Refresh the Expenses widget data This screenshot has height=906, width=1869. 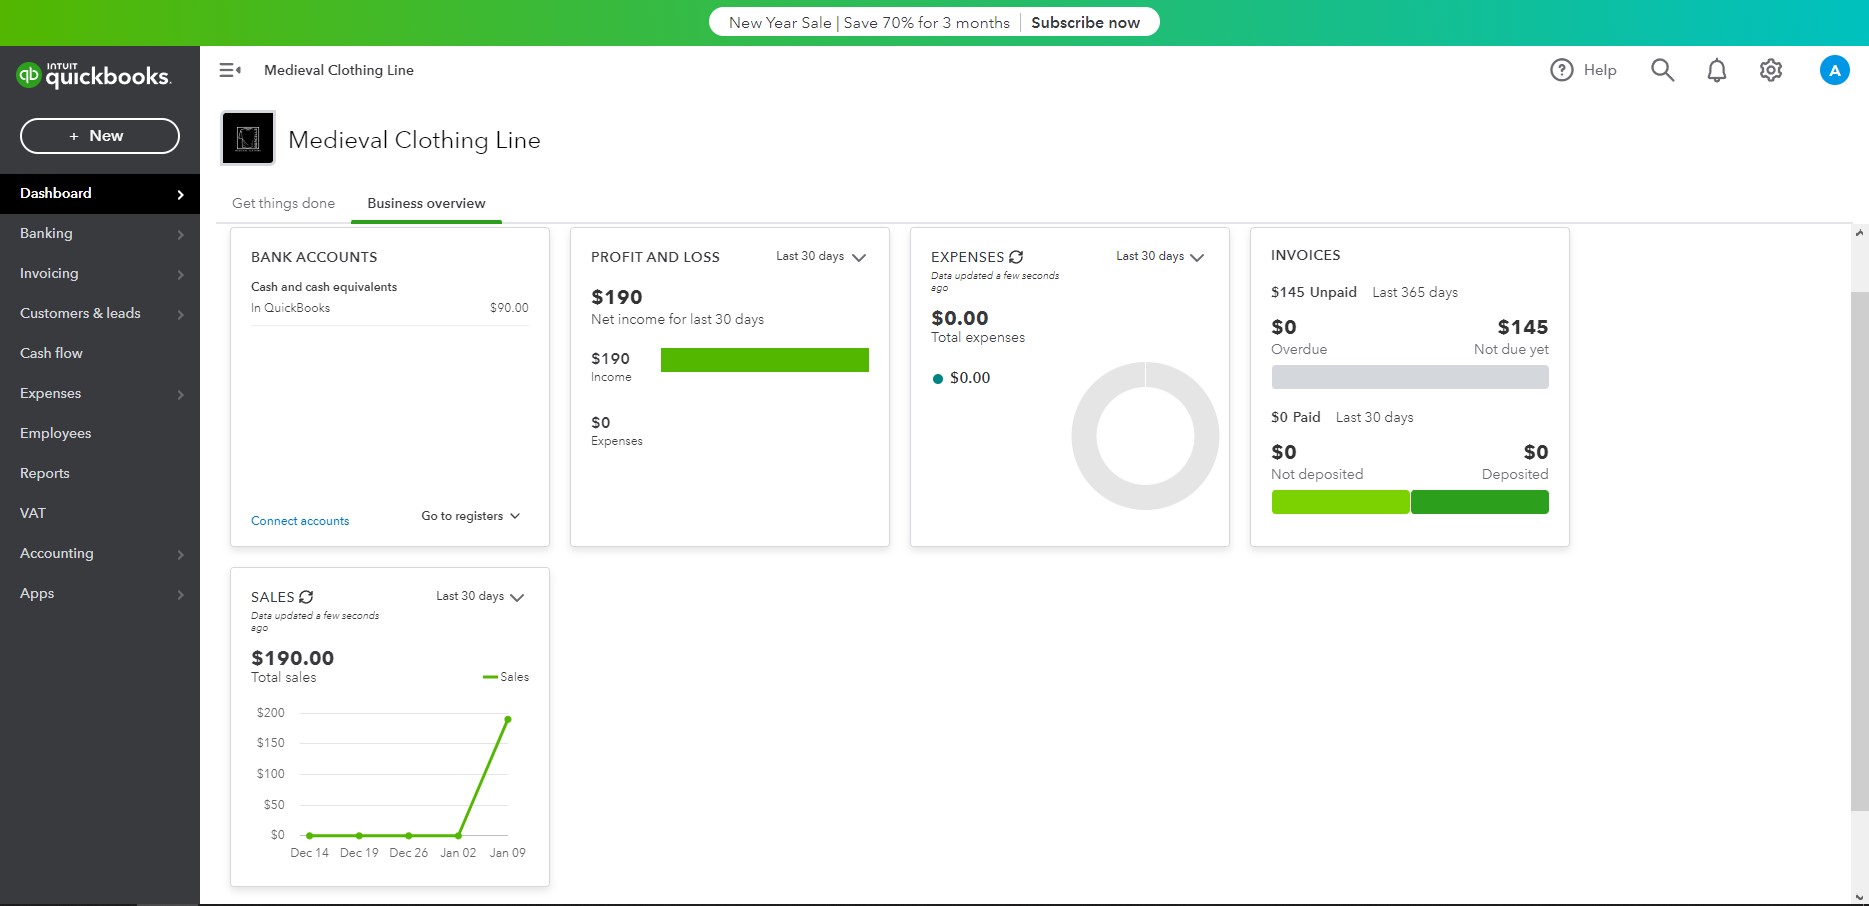[x=1016, y=257]
